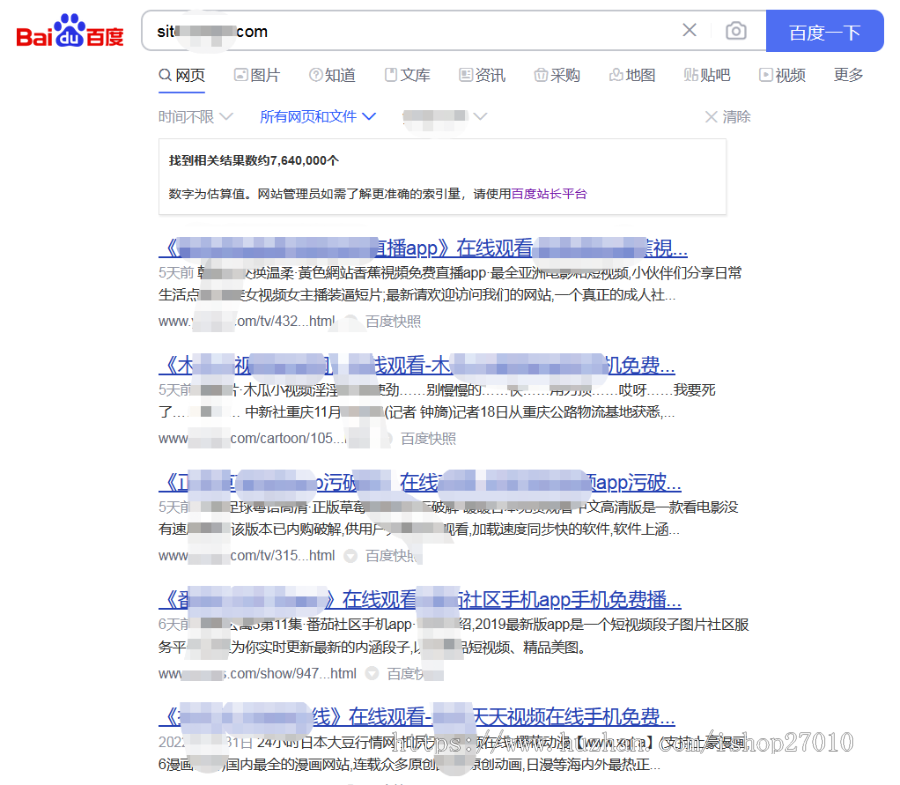900x785 pixels.
Task: Open 百度快照 for the tv/432 result
Action: click(x=393, y=321)
